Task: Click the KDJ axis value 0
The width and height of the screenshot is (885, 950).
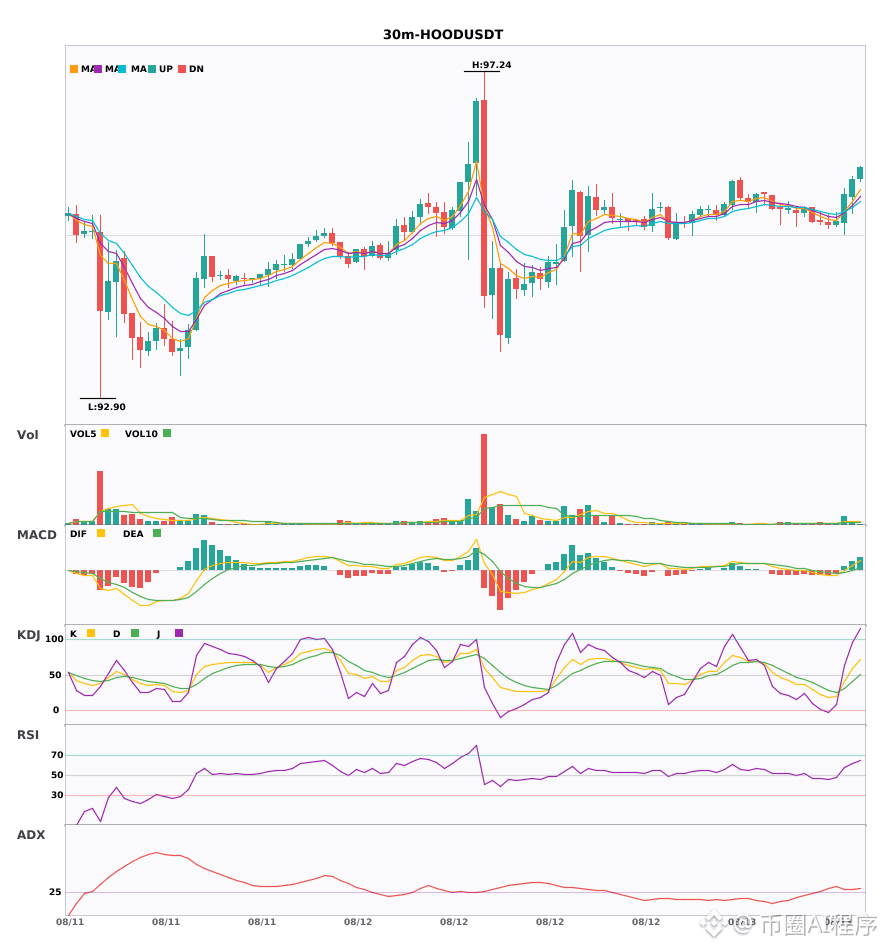Action: pyautogui.click(x=56, y=710)
